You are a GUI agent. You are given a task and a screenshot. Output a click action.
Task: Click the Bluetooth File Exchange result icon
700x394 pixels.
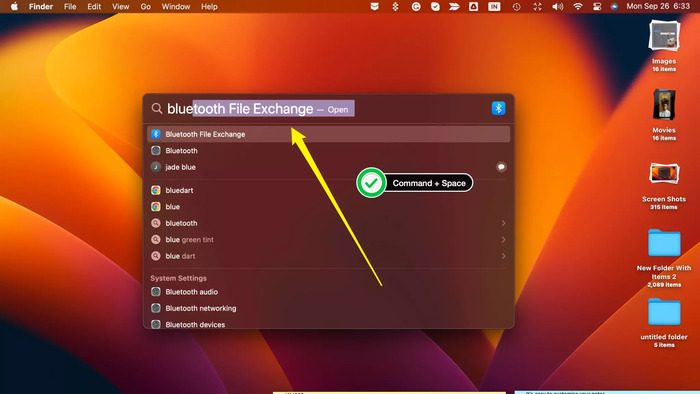click(155, 134)
